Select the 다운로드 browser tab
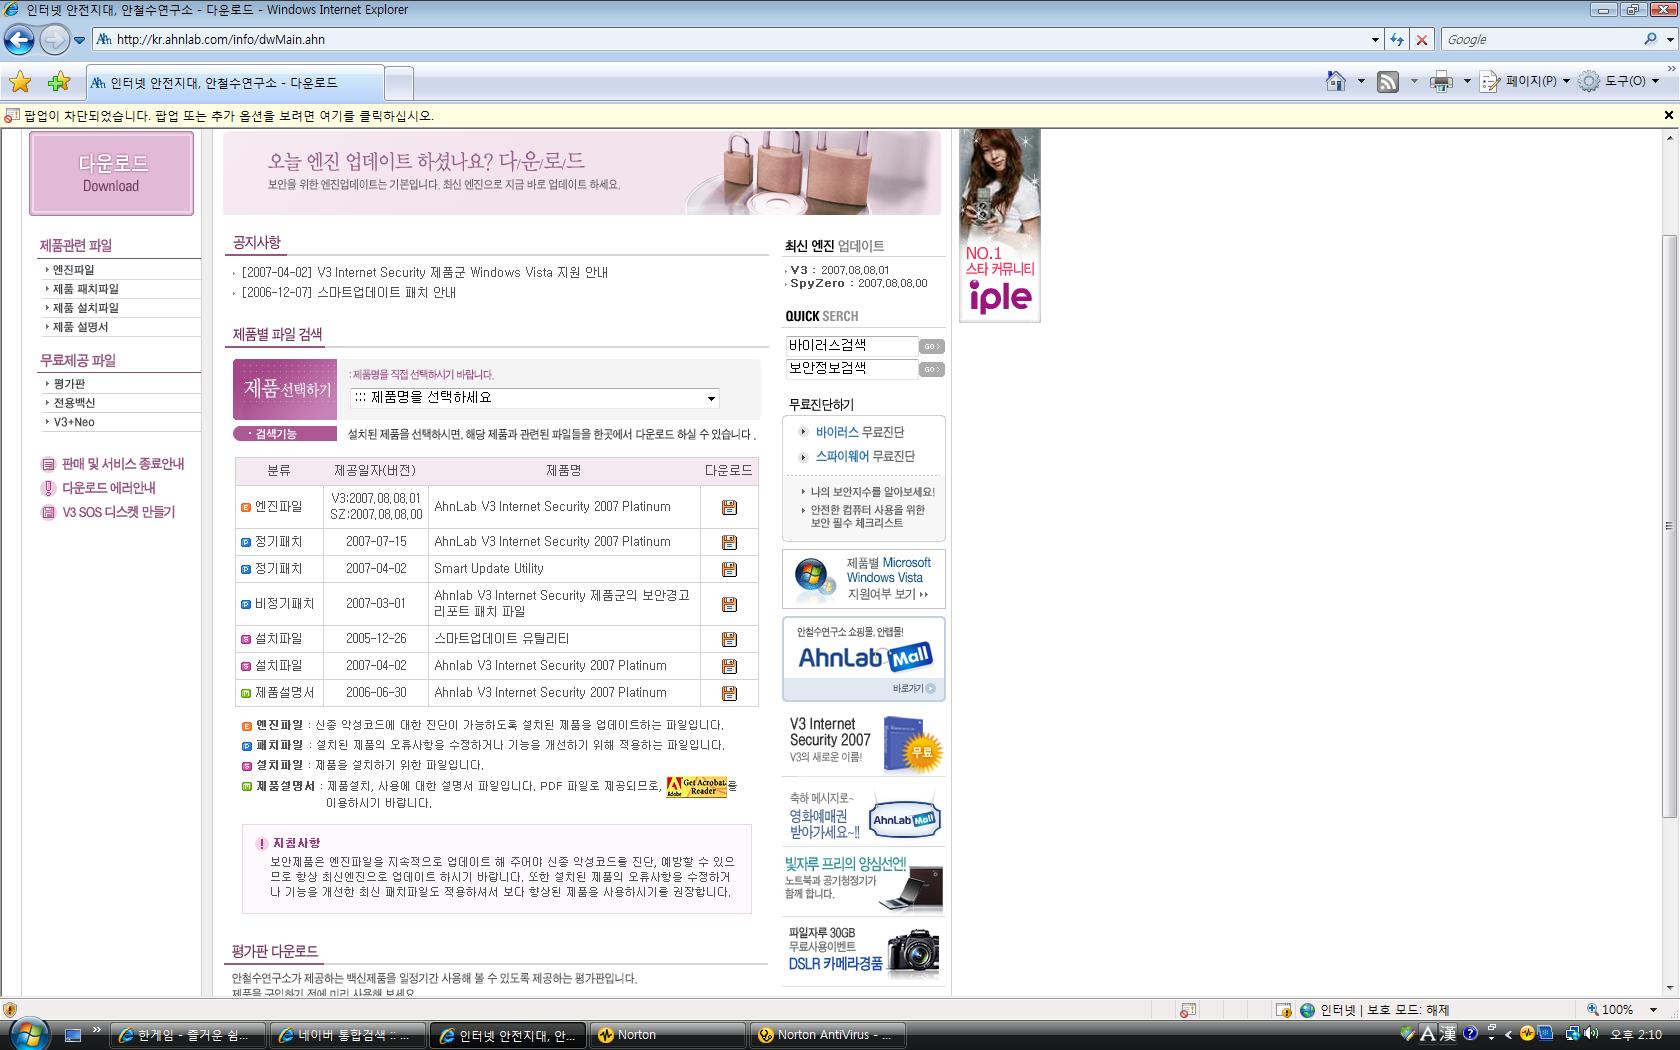The height and width of the screenshot is (1050, 1680). click(235, 83)
